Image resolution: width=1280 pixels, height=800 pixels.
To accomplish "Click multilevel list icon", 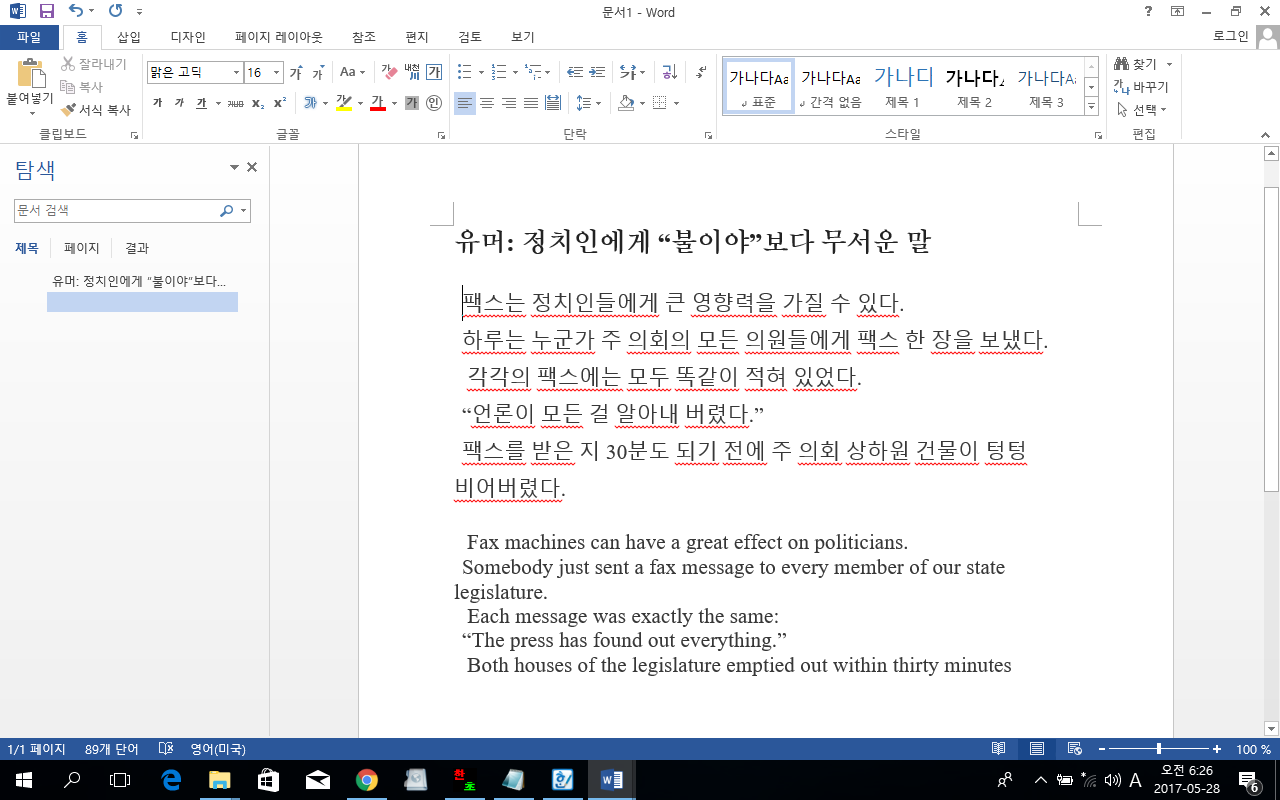I will 532,72.
